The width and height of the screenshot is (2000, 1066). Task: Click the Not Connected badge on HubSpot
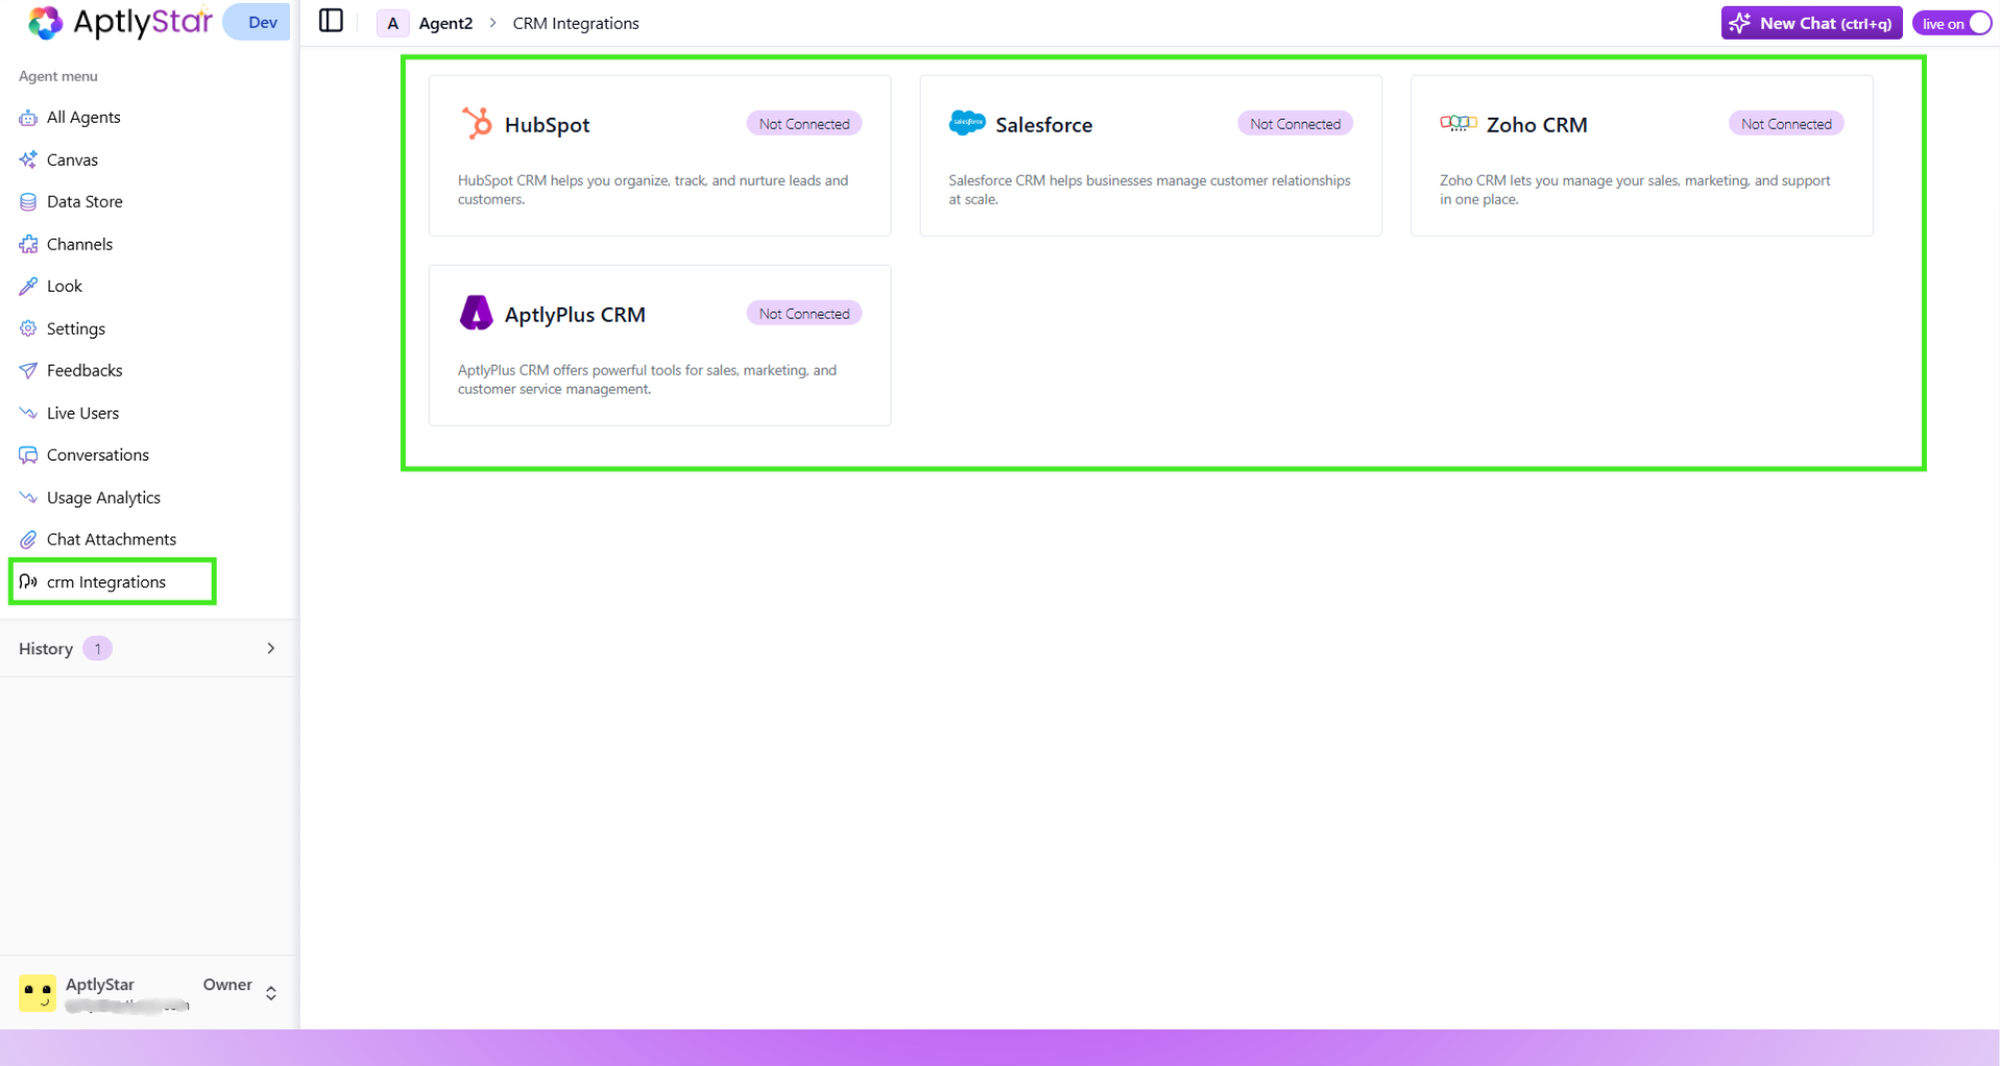pyautogui.click(x=804, y=123)
